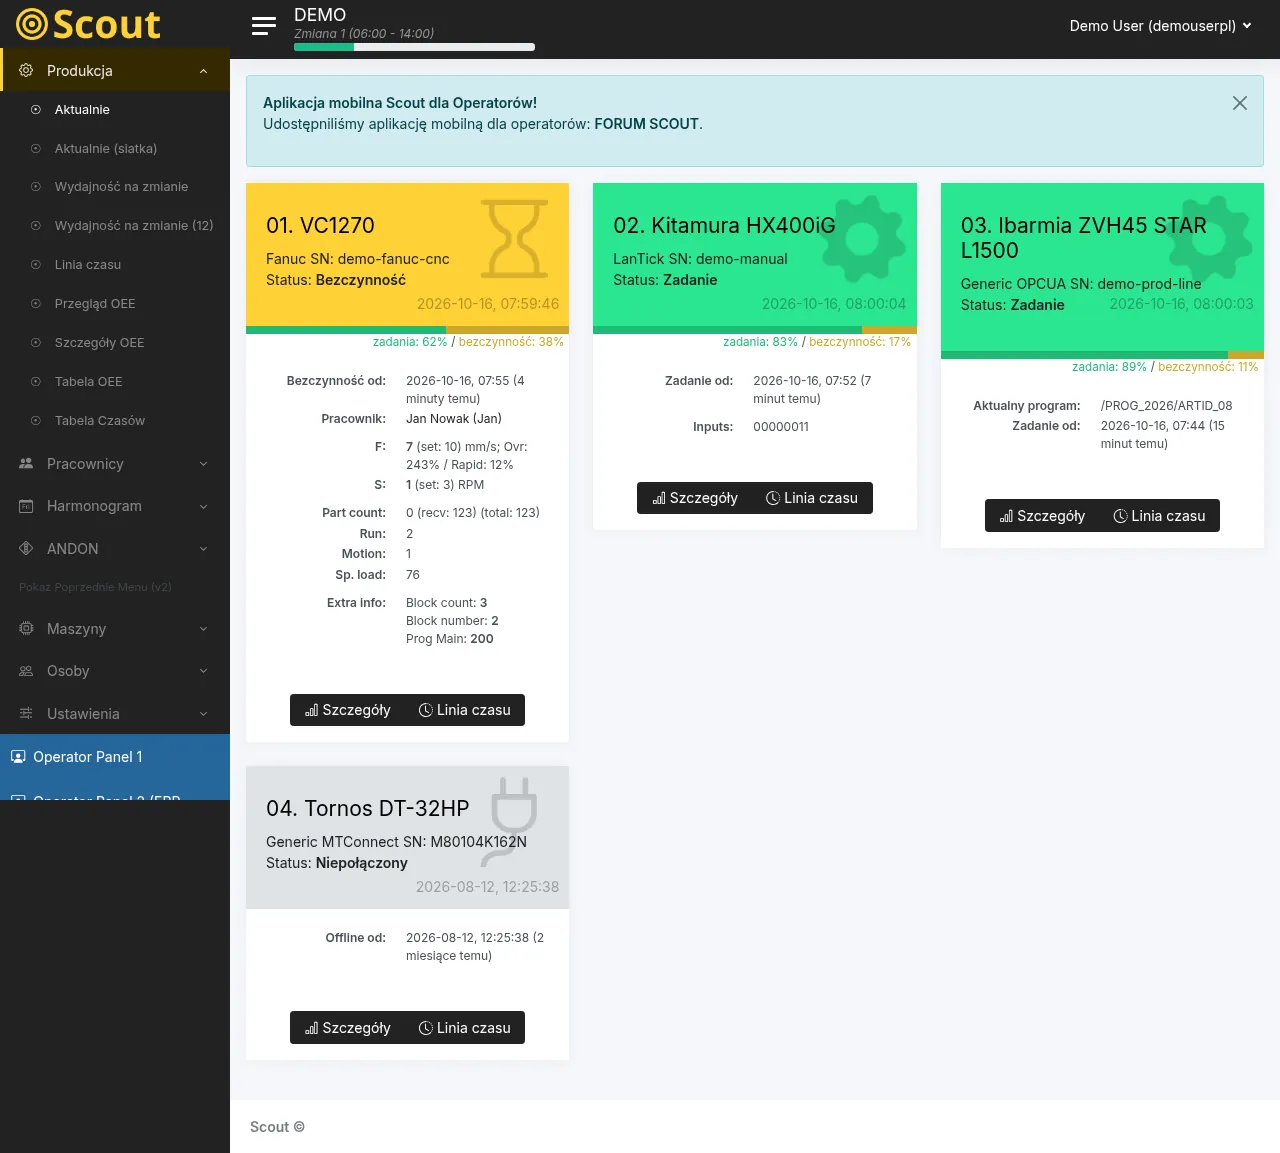This screenshot has width=1280, height=1153.
Task: Open Szczegóły for 01. VC1270
Action: click(347, 710)
